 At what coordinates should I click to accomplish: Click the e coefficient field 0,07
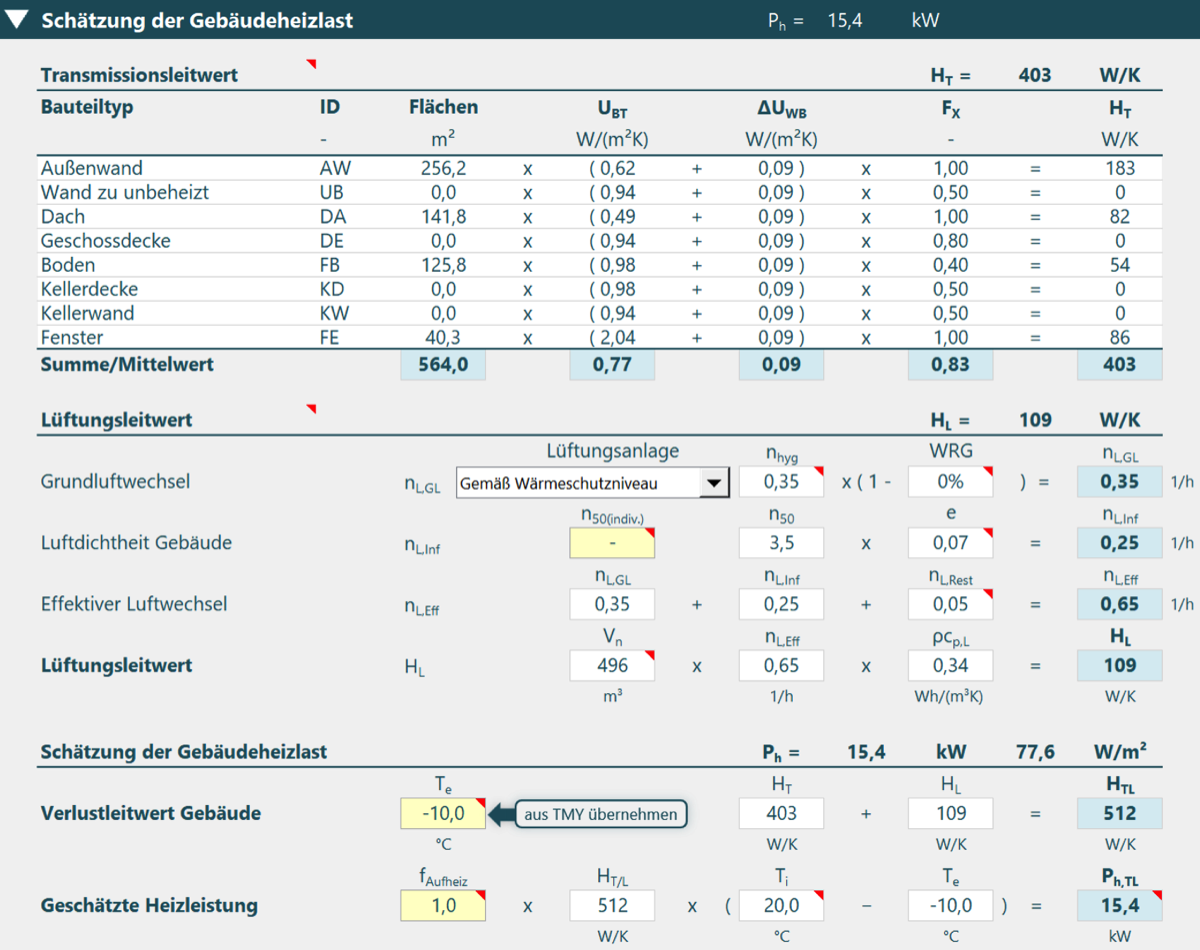click(951, 543)
